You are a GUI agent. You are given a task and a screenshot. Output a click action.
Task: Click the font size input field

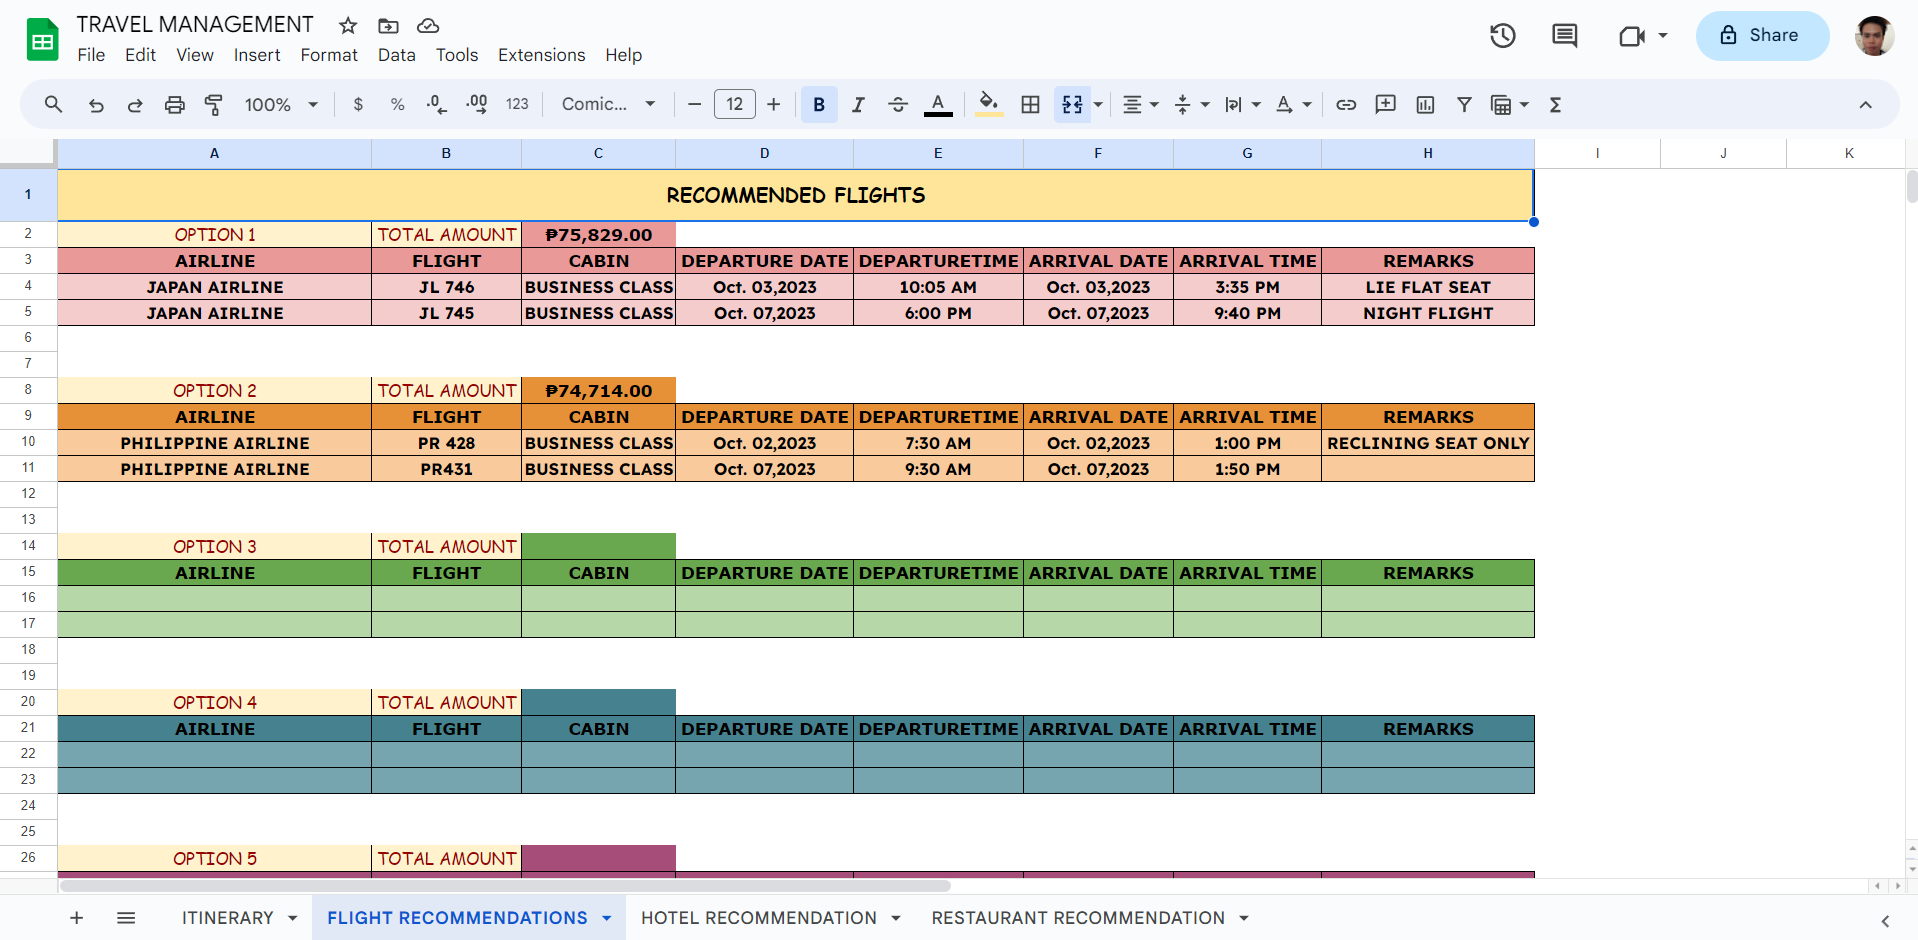735,104
